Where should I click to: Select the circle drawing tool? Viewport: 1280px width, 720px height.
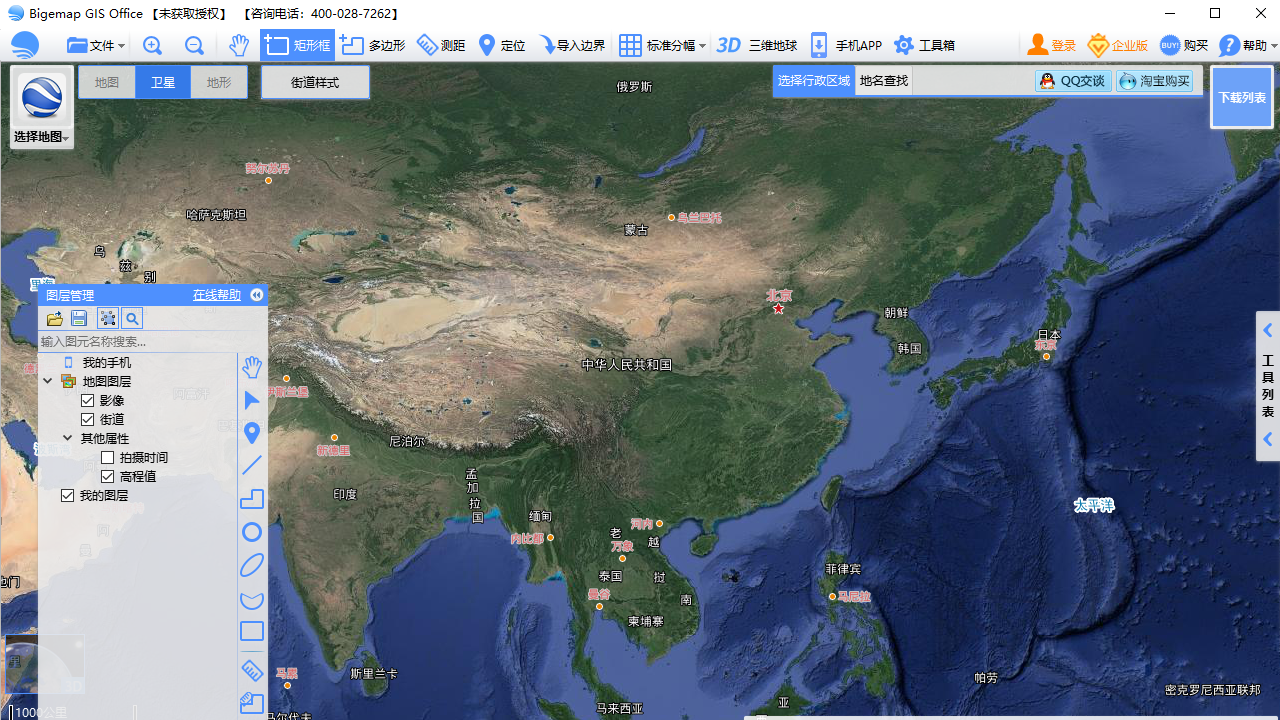click(252, 532)
